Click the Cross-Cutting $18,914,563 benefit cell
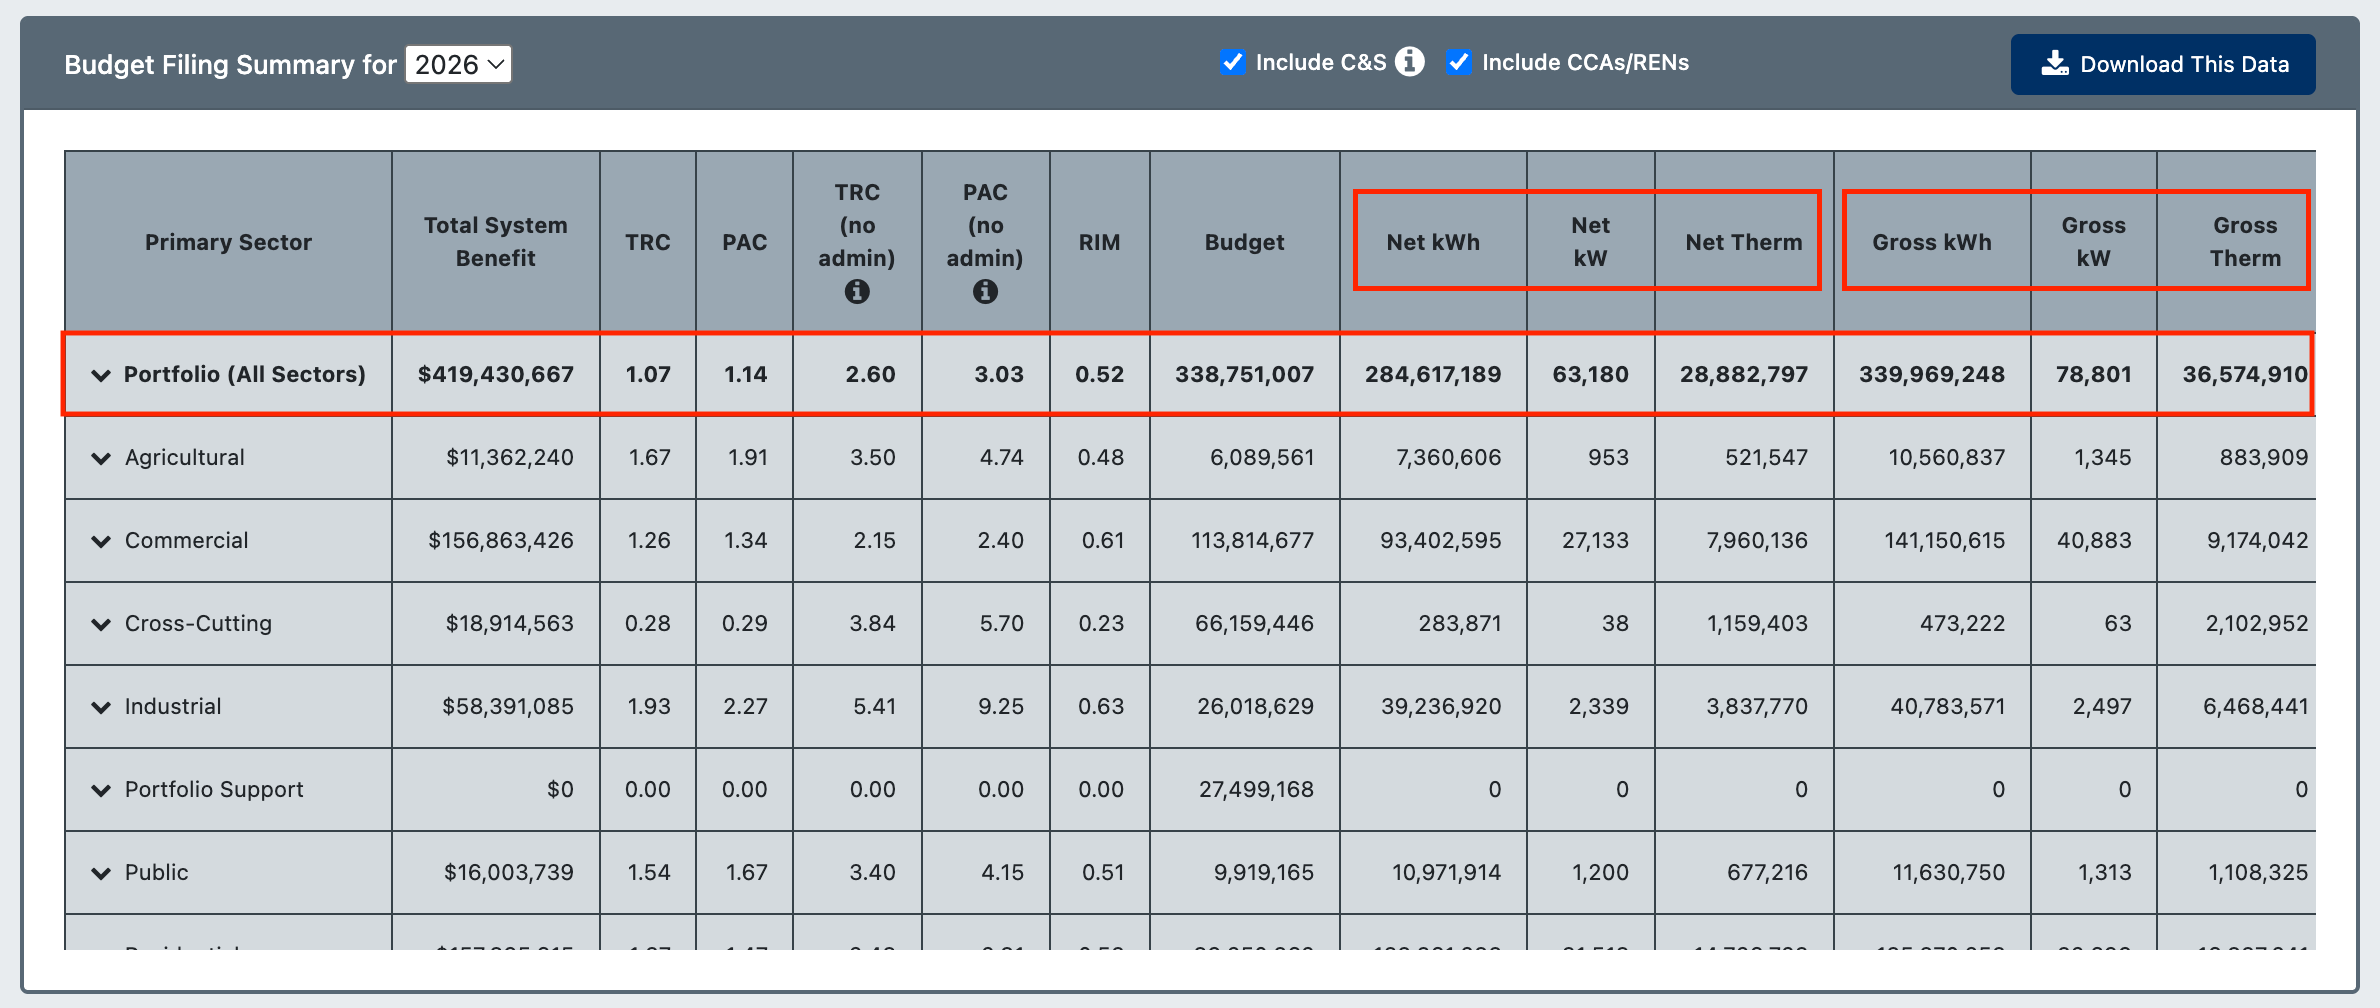2380x1008 pixels. click(496, 623)
